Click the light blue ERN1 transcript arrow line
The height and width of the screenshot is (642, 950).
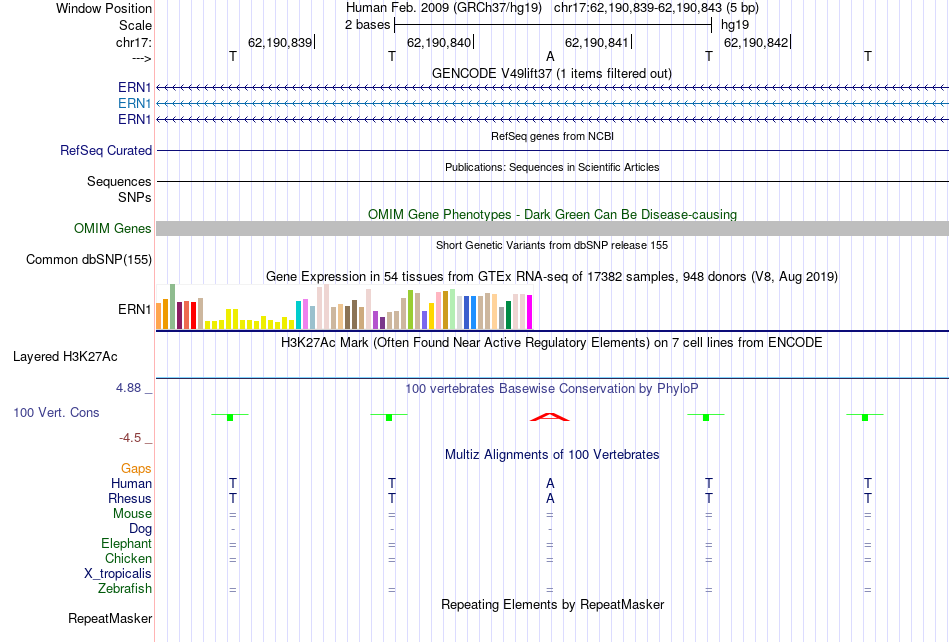[552, 104]
